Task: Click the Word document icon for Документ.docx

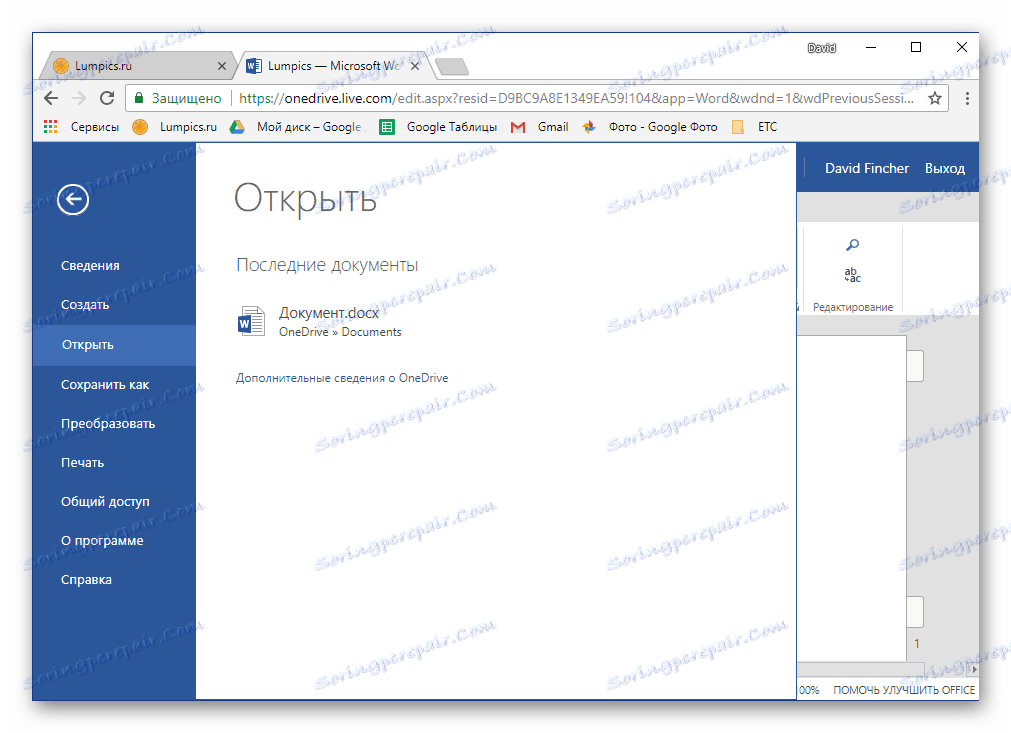Action: (x=251, y=321)
